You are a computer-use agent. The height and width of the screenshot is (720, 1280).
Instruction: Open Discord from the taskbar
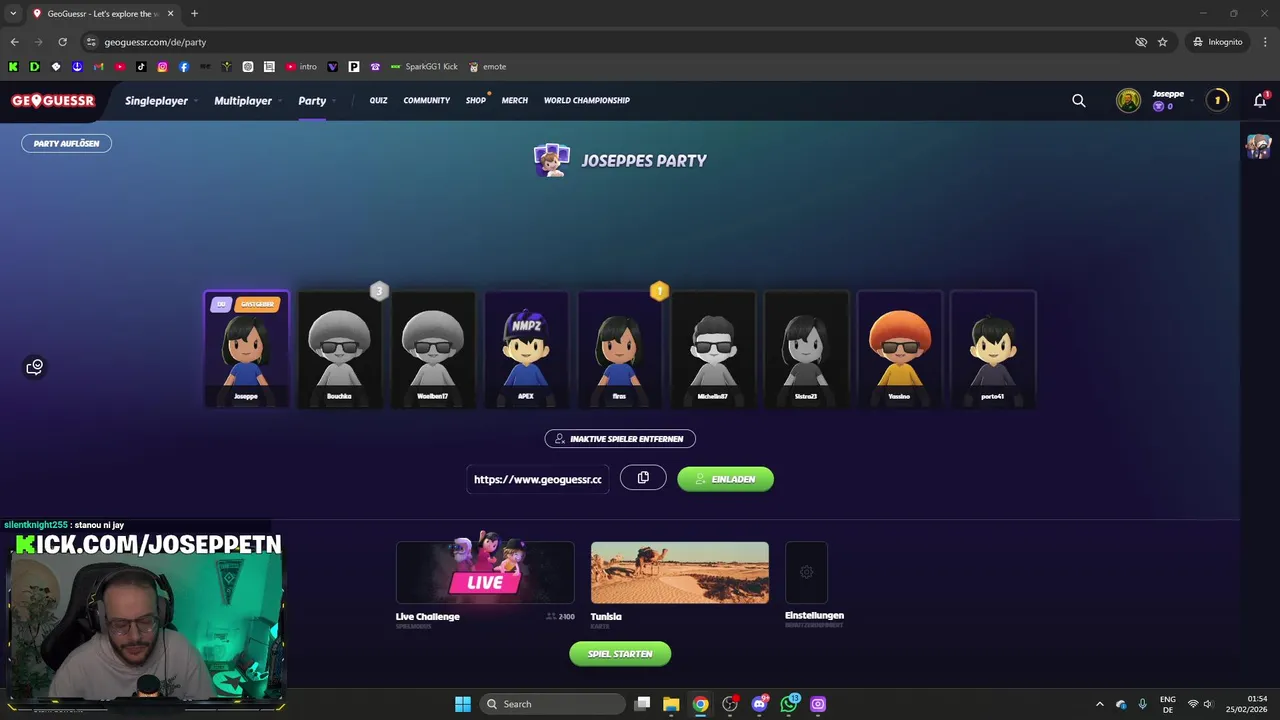(759, 704)
